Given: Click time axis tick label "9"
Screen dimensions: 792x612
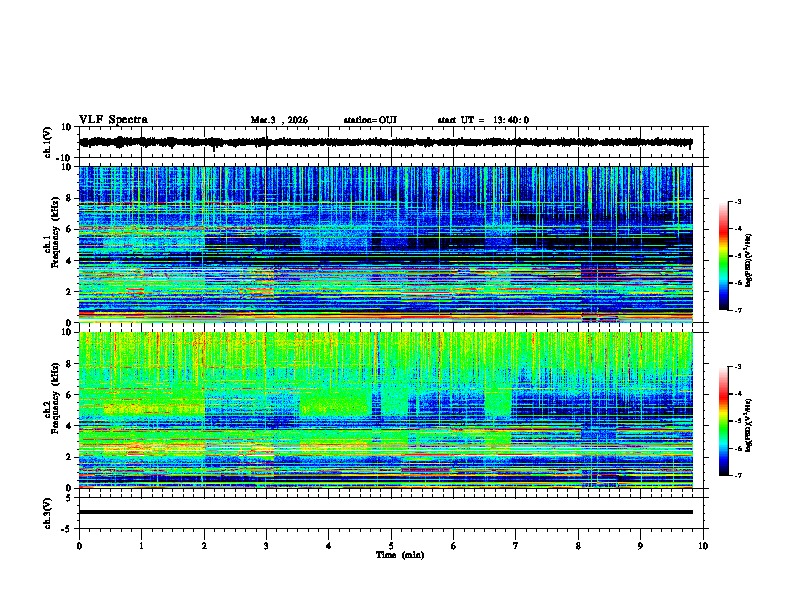Looking at the screenshot, I should point(640,546).
